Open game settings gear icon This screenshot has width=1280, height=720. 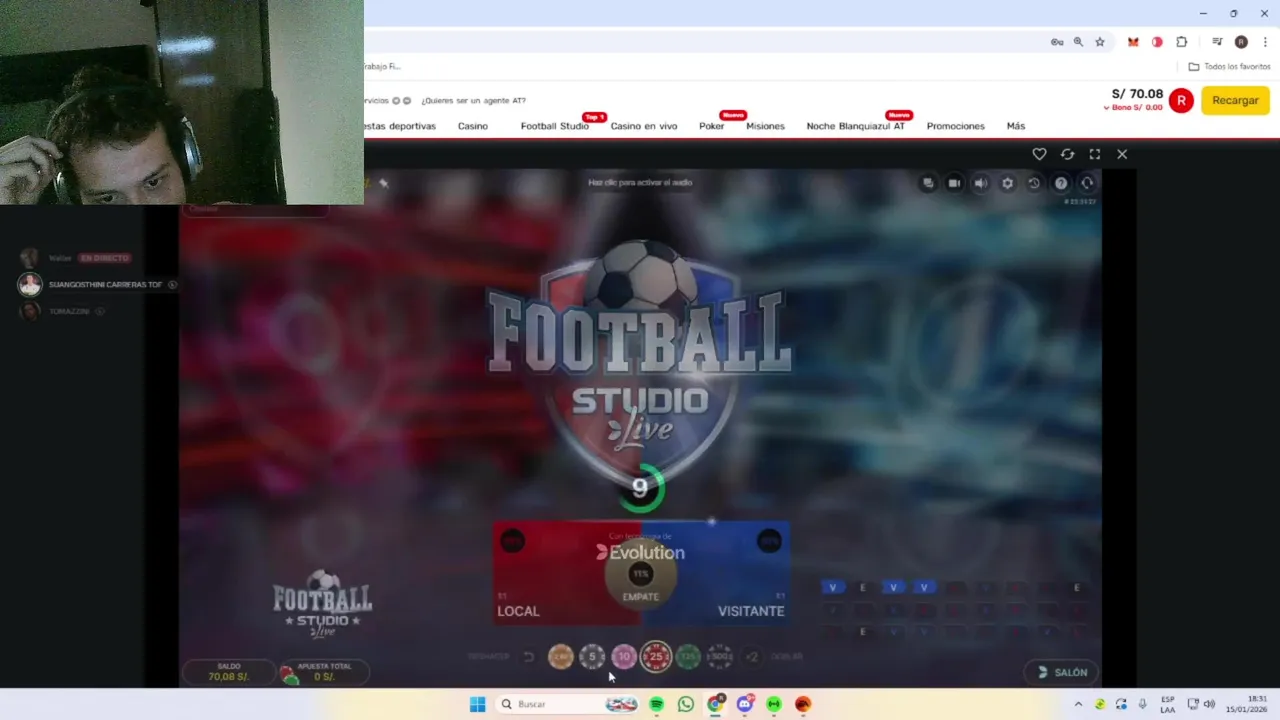pos(1008,183)
